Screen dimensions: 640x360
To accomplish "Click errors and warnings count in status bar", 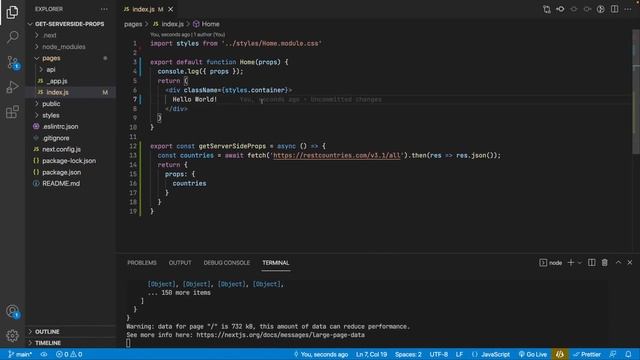I will coord(69,354).
